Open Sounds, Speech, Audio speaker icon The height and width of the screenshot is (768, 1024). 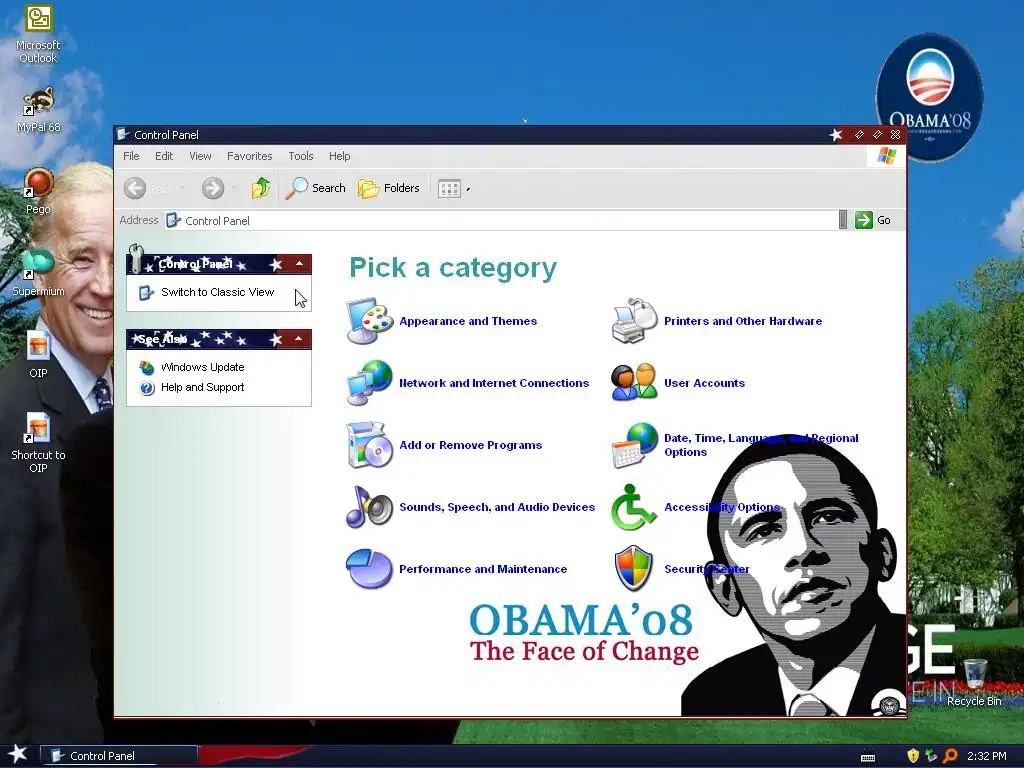point(370,507)
